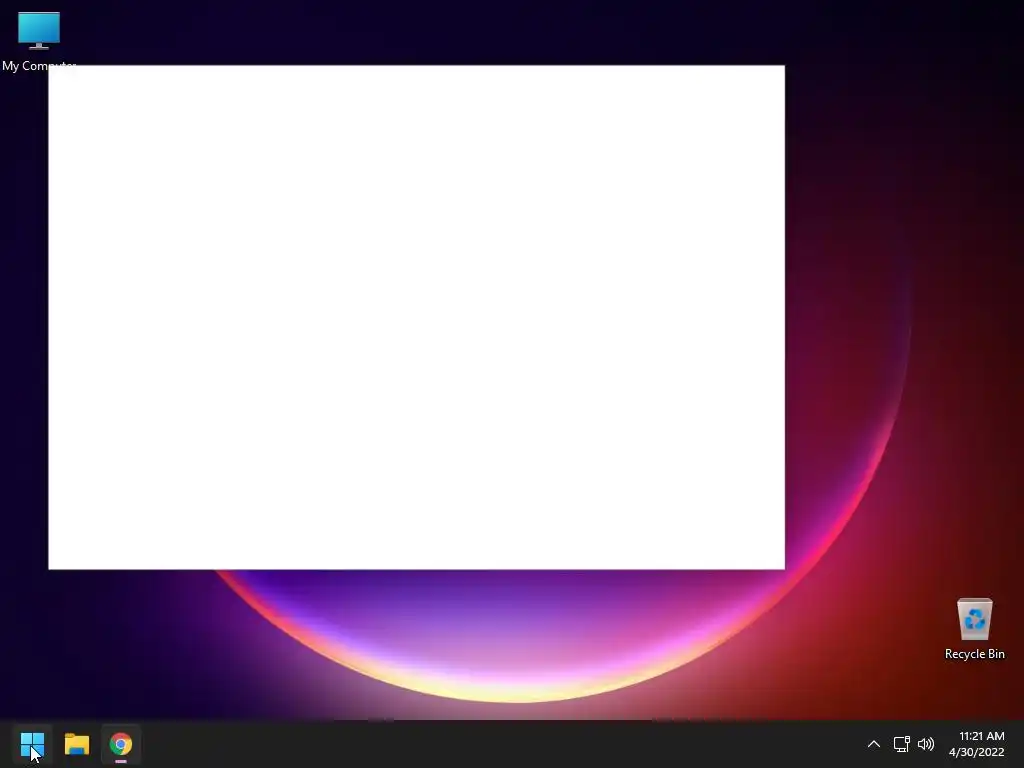Open the network status tray icon
This screenshot has width=1024, height=768.
(x=901, y=744)
